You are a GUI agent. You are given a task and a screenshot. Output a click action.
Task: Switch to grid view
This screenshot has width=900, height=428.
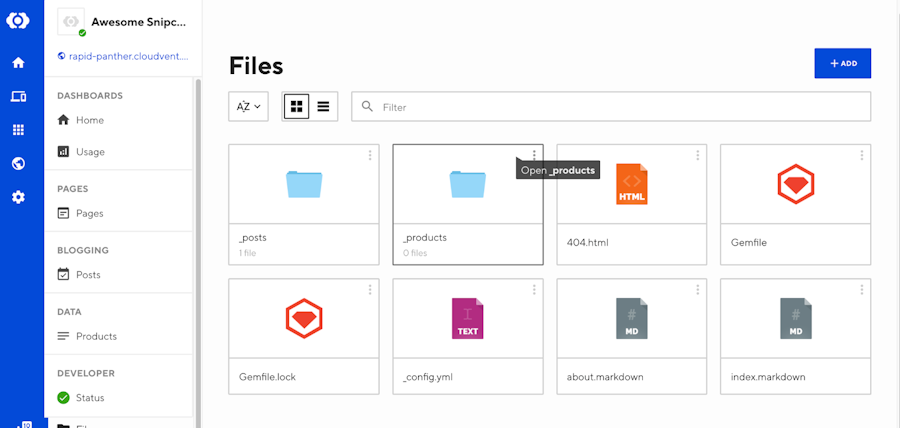click(x=296, y=106)
